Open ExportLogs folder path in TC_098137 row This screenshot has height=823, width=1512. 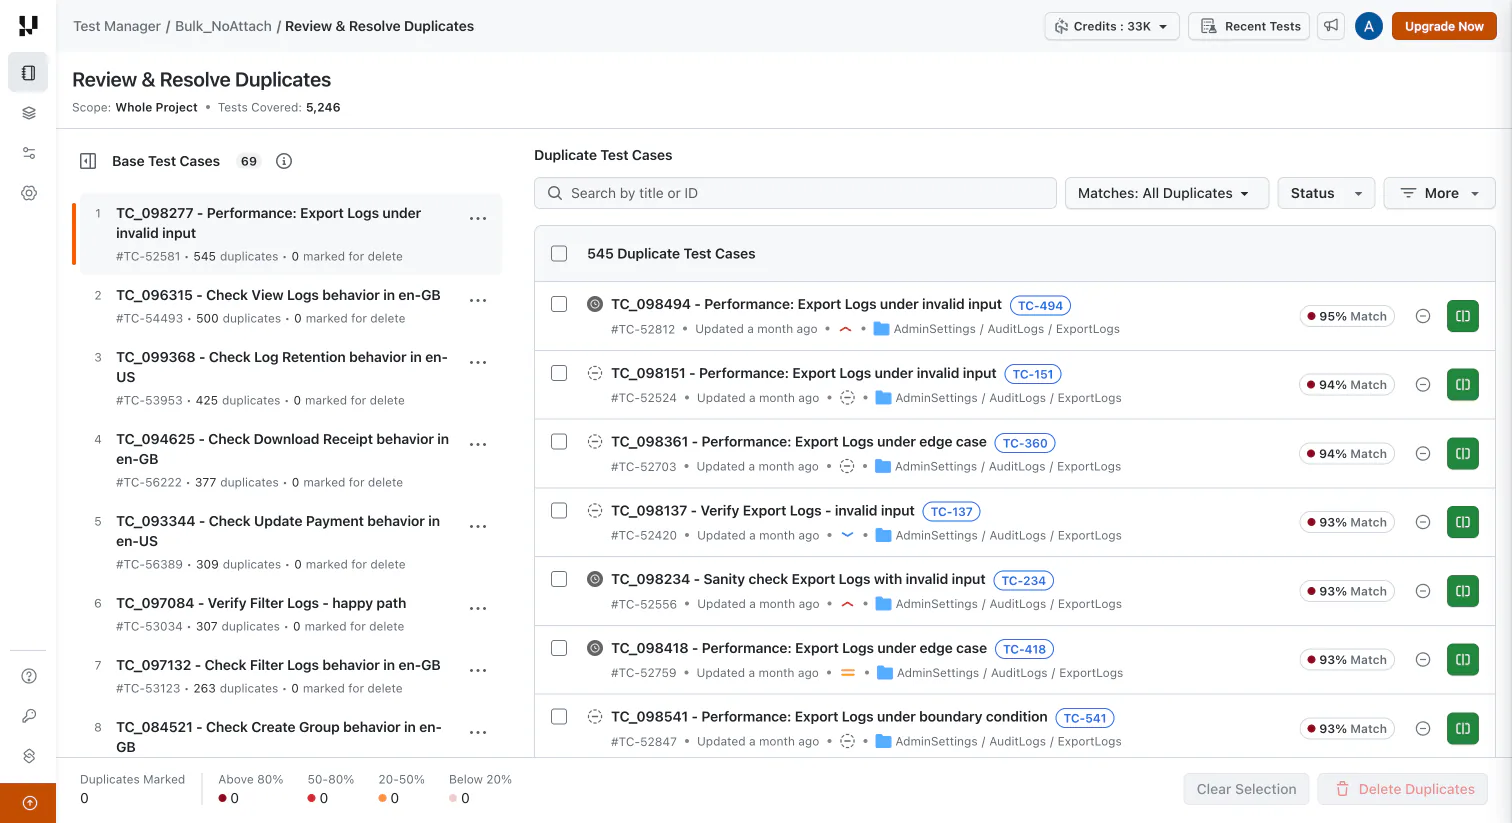coord(1090,535)
